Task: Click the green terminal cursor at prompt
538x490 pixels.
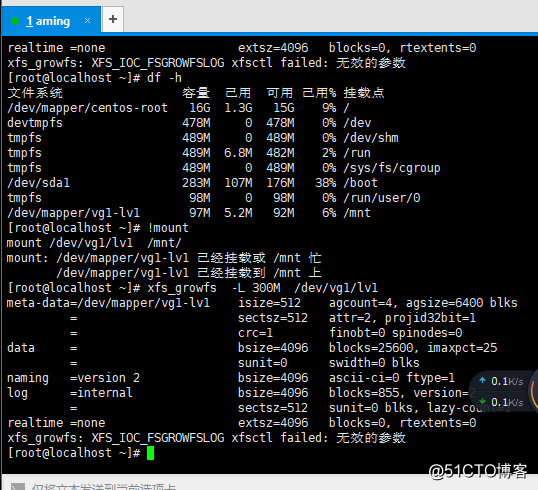Action: click(x=150, y=453)
